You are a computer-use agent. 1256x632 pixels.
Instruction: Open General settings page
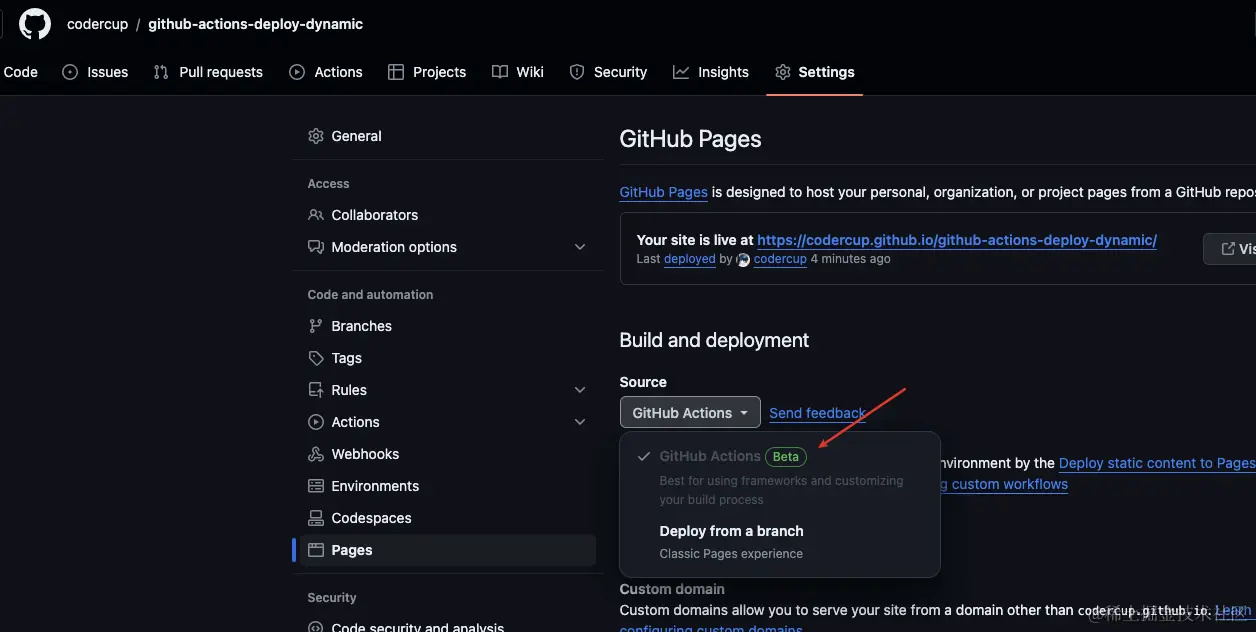[x=448, y=136]
